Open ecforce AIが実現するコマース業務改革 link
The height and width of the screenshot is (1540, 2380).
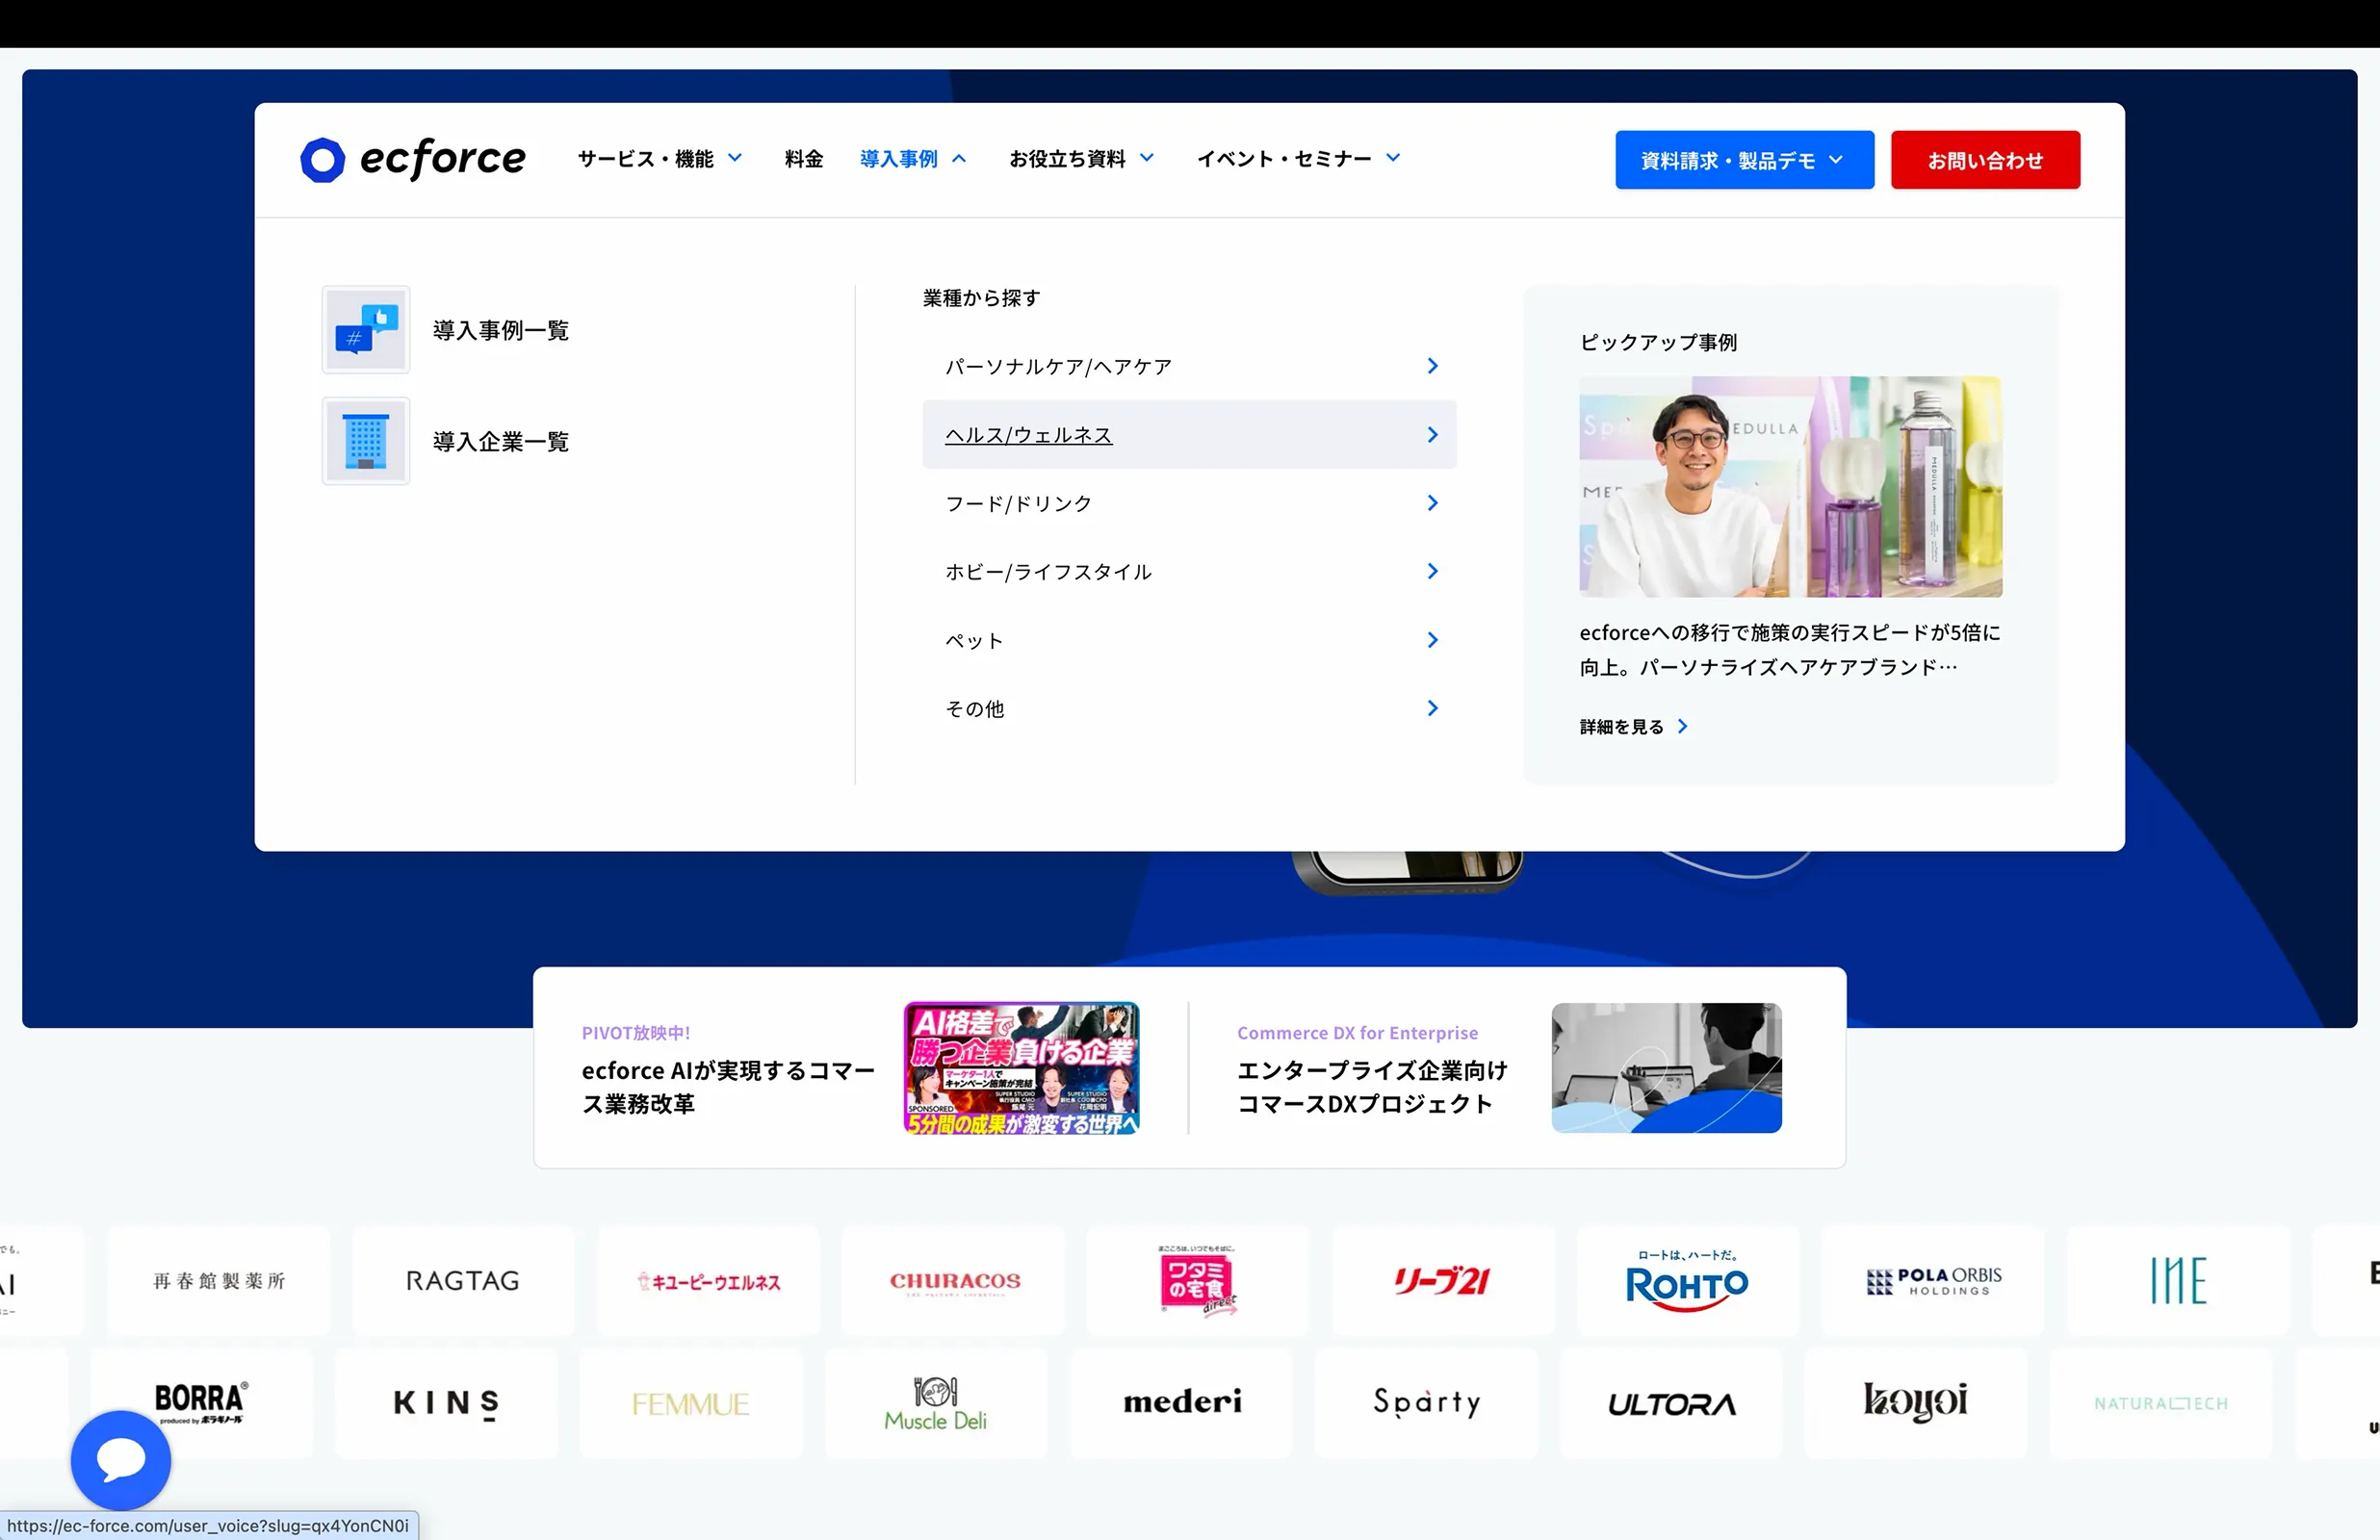728,1087
